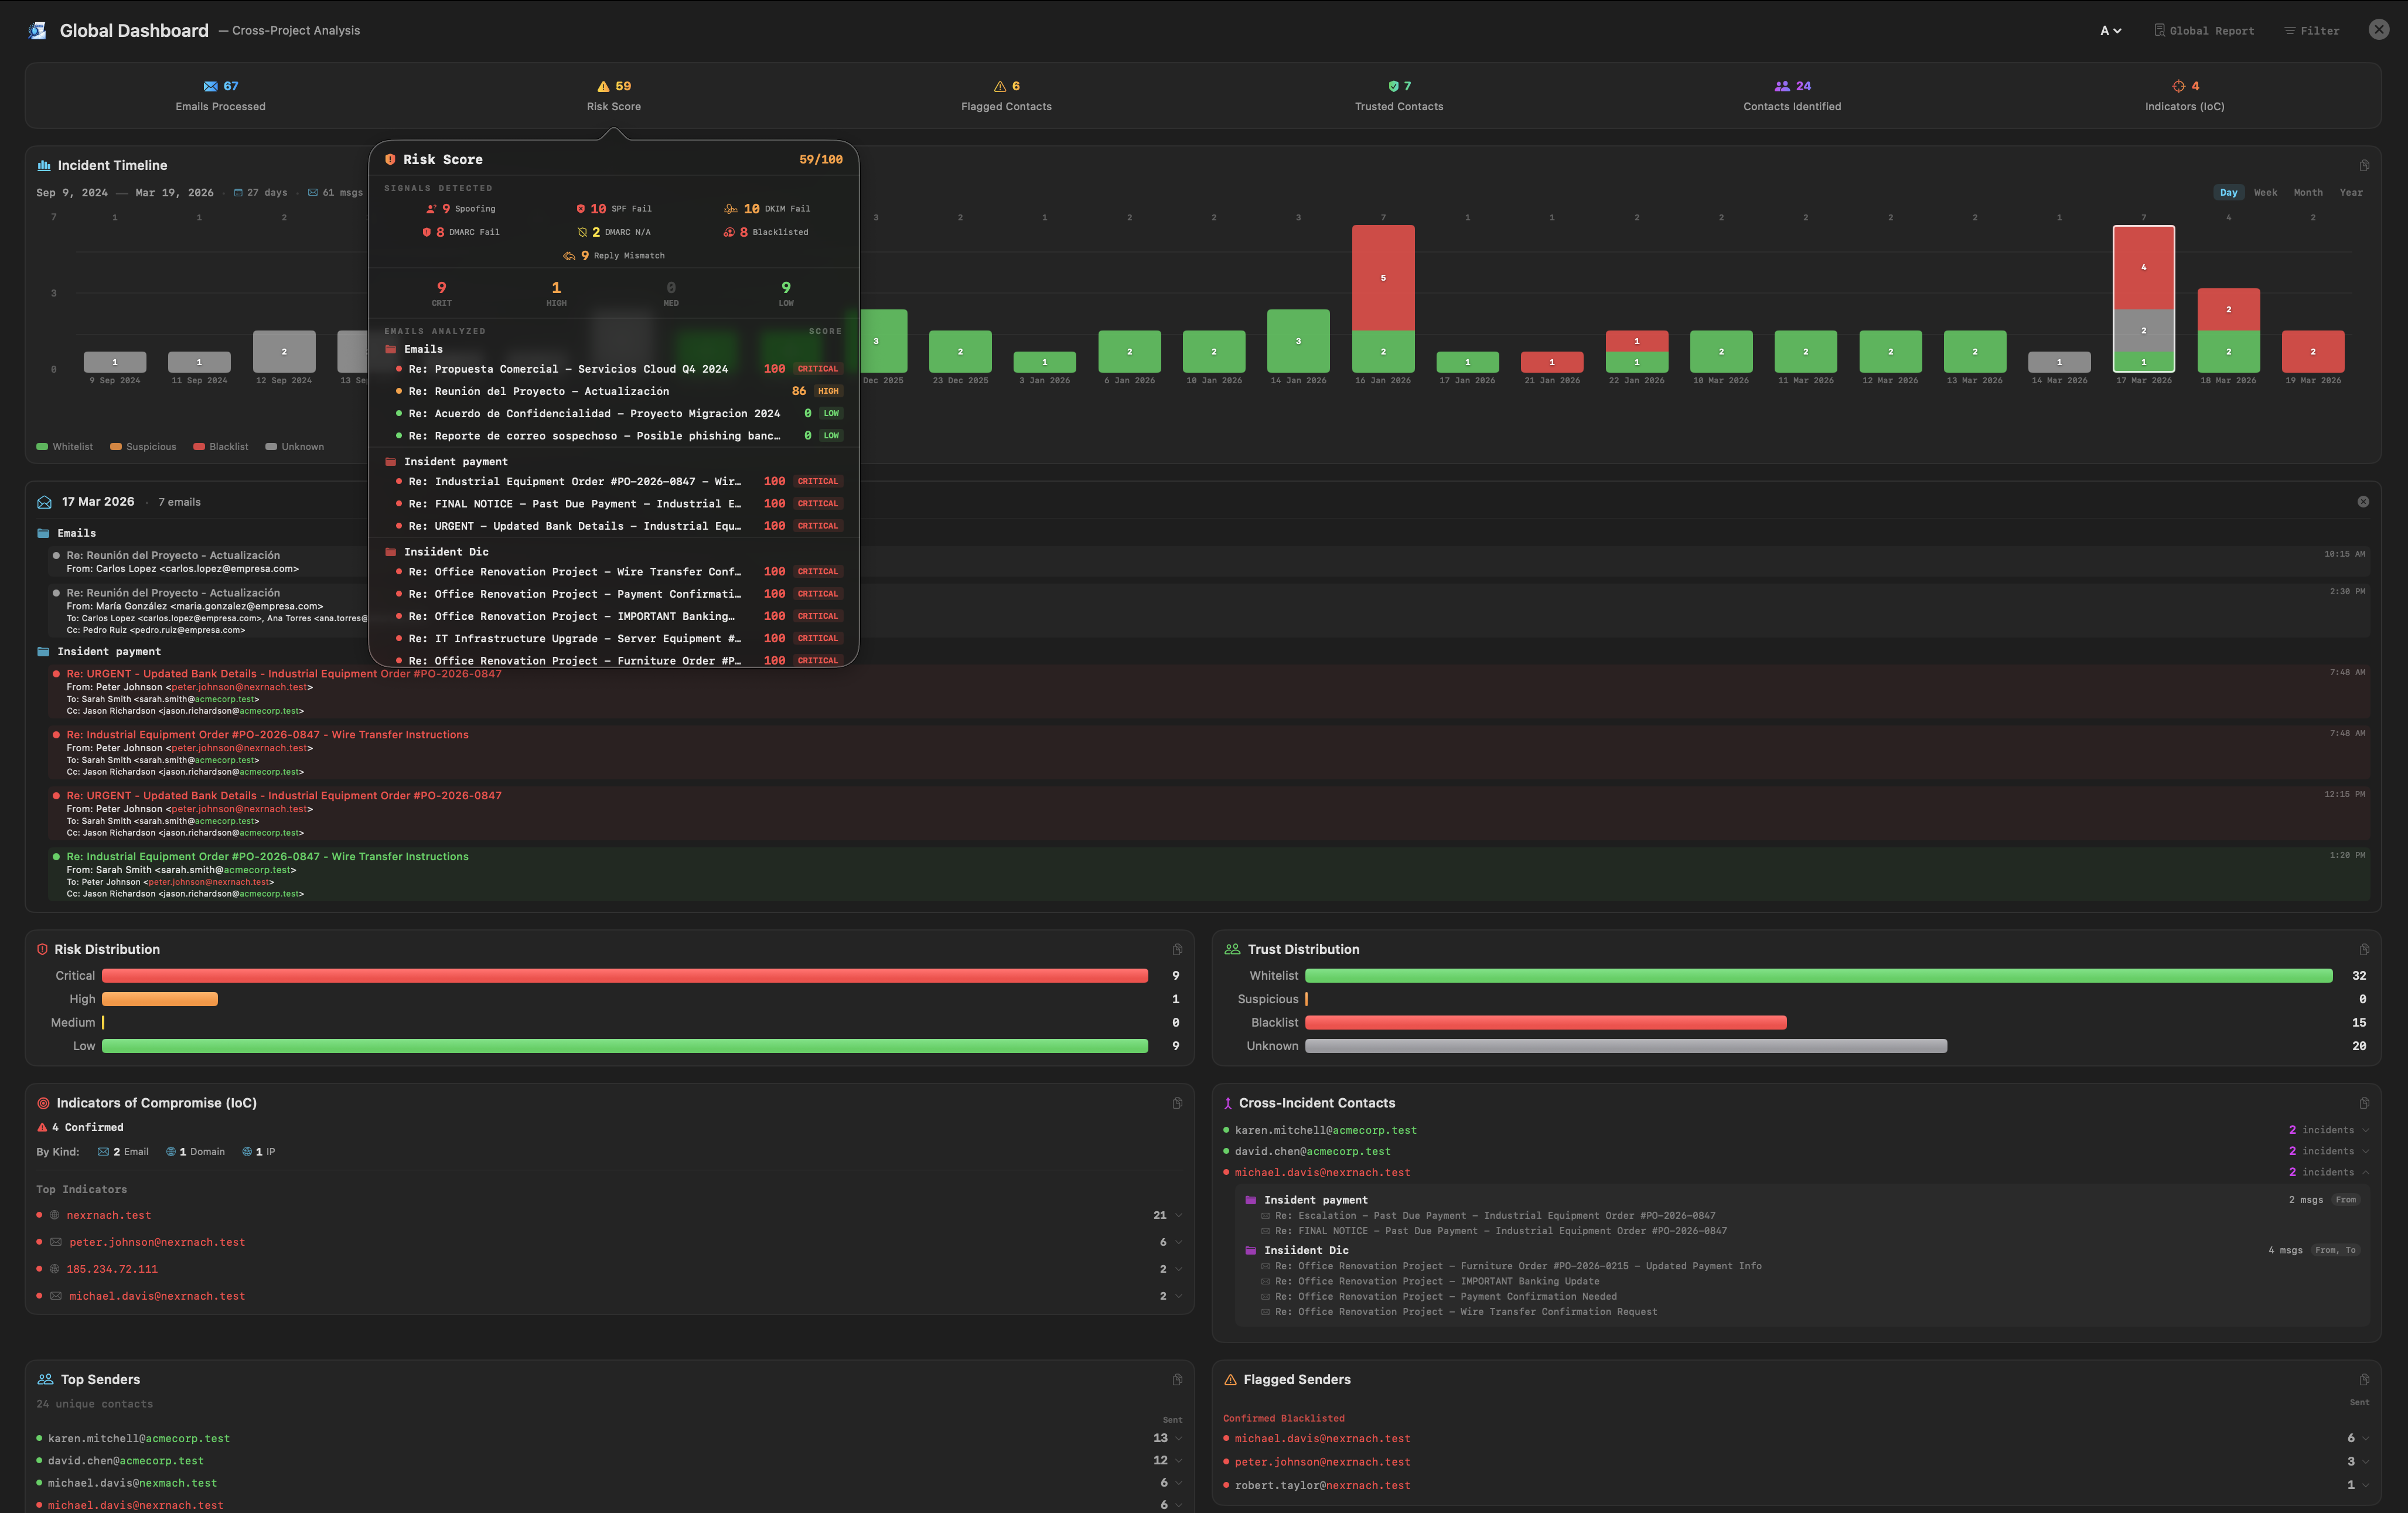Toggle the Blacklist legend filter
Image resolution: width=2408 pixels, height=1513 pixels.
tap(220, 447)
